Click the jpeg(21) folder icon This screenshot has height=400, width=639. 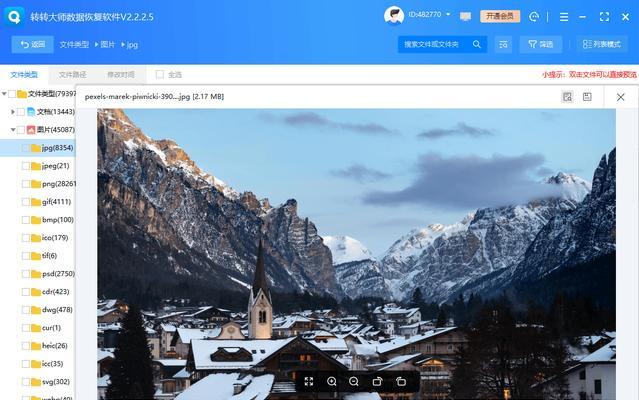click(36, 166)
